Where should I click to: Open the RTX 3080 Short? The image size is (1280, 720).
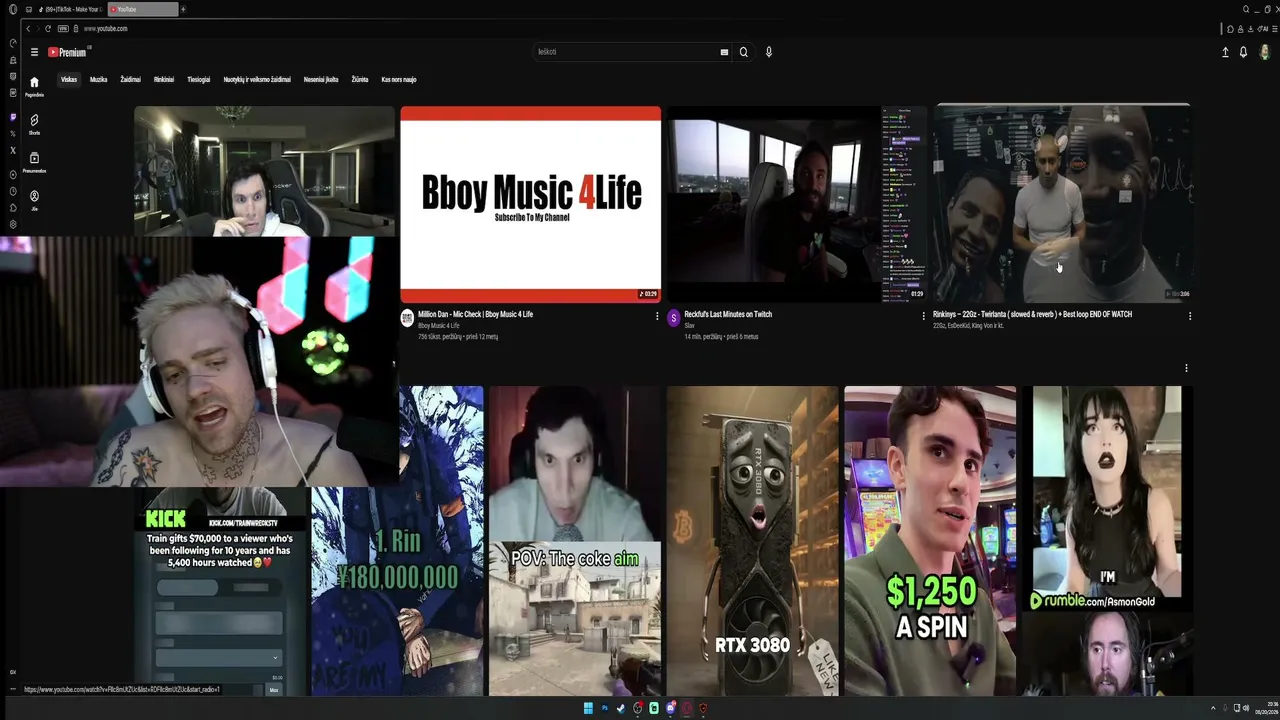[x=752, y=541]
